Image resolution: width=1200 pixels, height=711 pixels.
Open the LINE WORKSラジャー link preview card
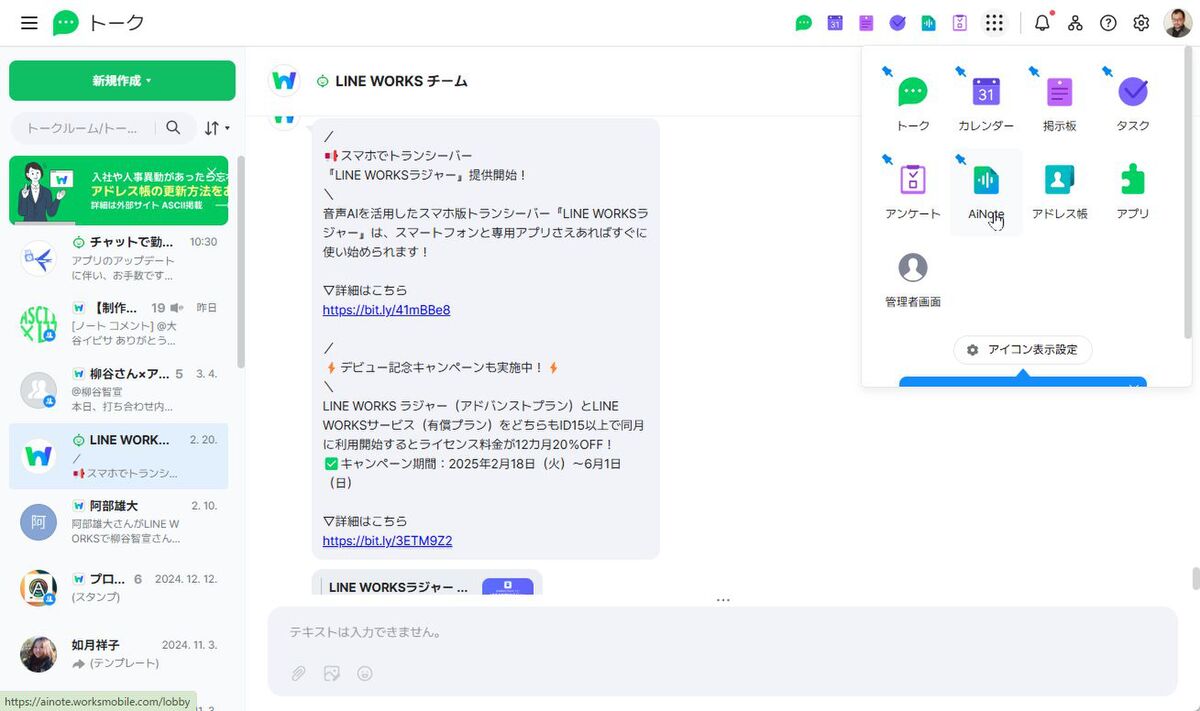point(427,584)
